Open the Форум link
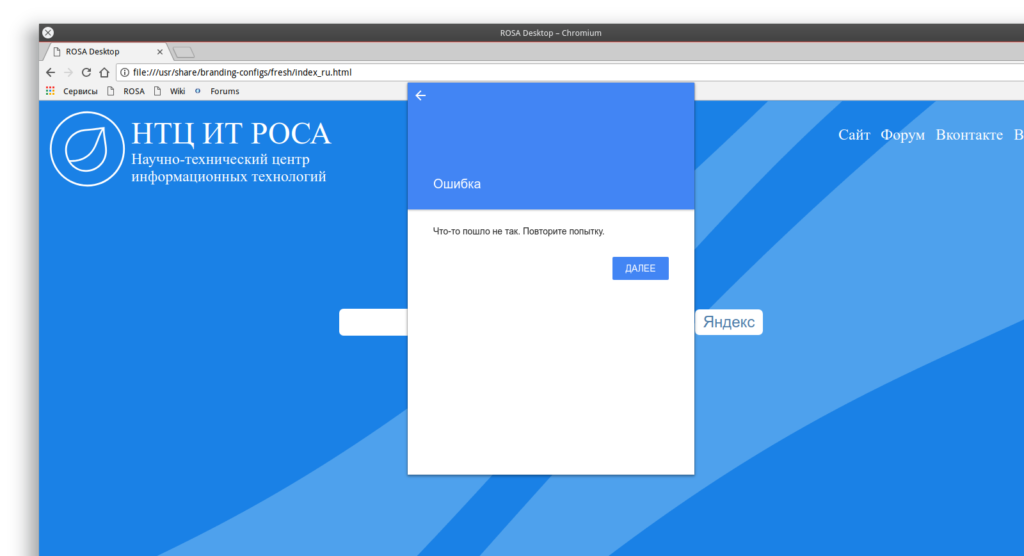The width and height of the screenshot is (1024, 556). coord(903,135)
